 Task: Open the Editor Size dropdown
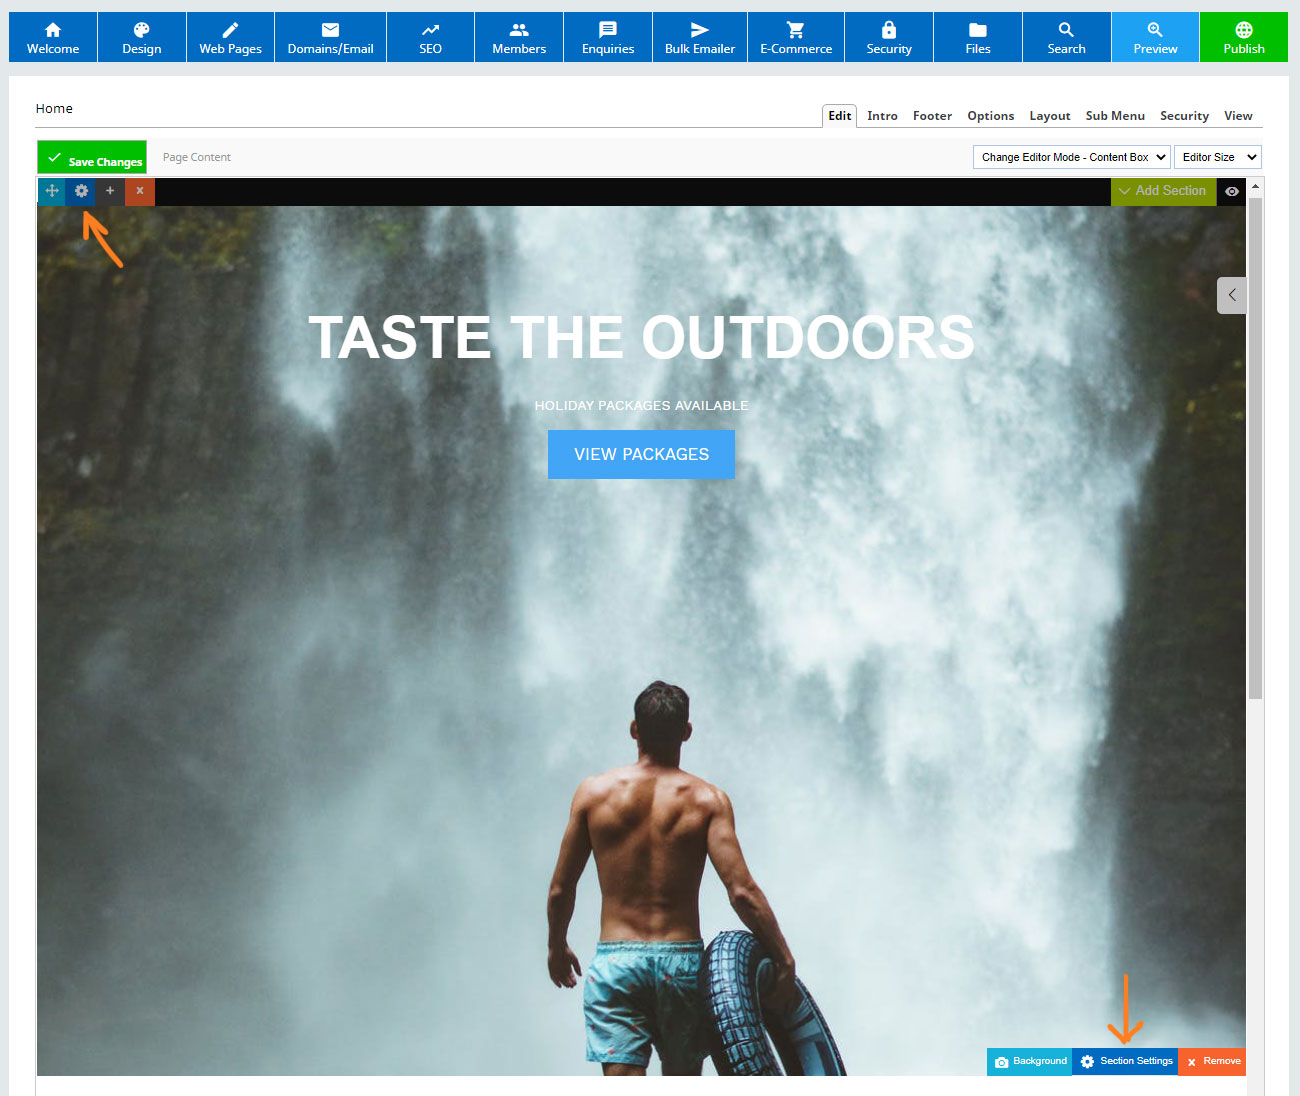(1218, 157)
